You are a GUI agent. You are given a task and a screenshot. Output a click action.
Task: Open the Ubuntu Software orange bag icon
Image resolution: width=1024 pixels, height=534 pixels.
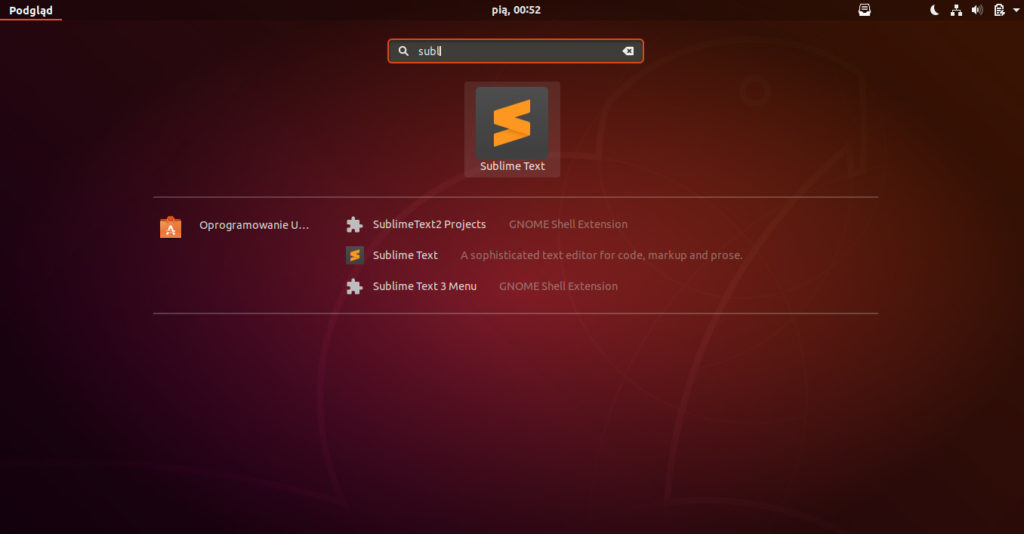[x=170, y=227]
